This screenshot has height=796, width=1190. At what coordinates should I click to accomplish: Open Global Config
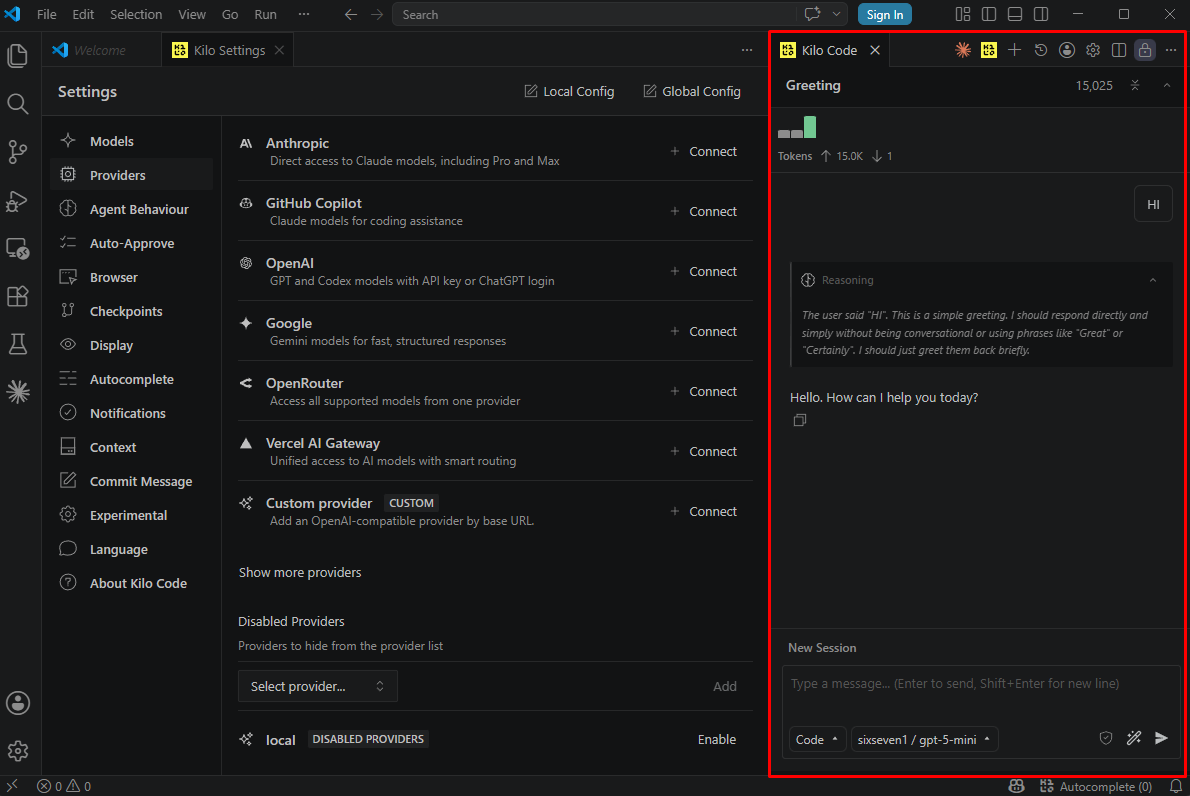pos(692,91)
